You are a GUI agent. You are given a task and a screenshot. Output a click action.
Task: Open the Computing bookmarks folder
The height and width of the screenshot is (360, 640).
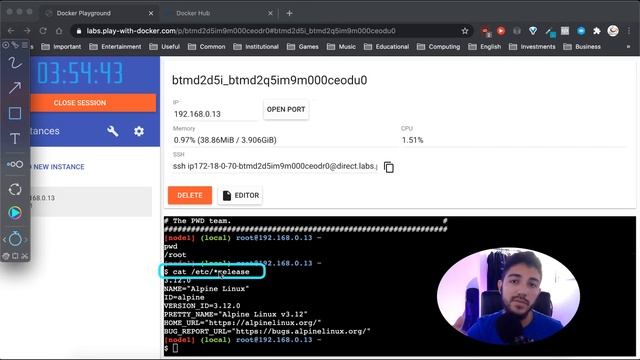tap(438, 47)
